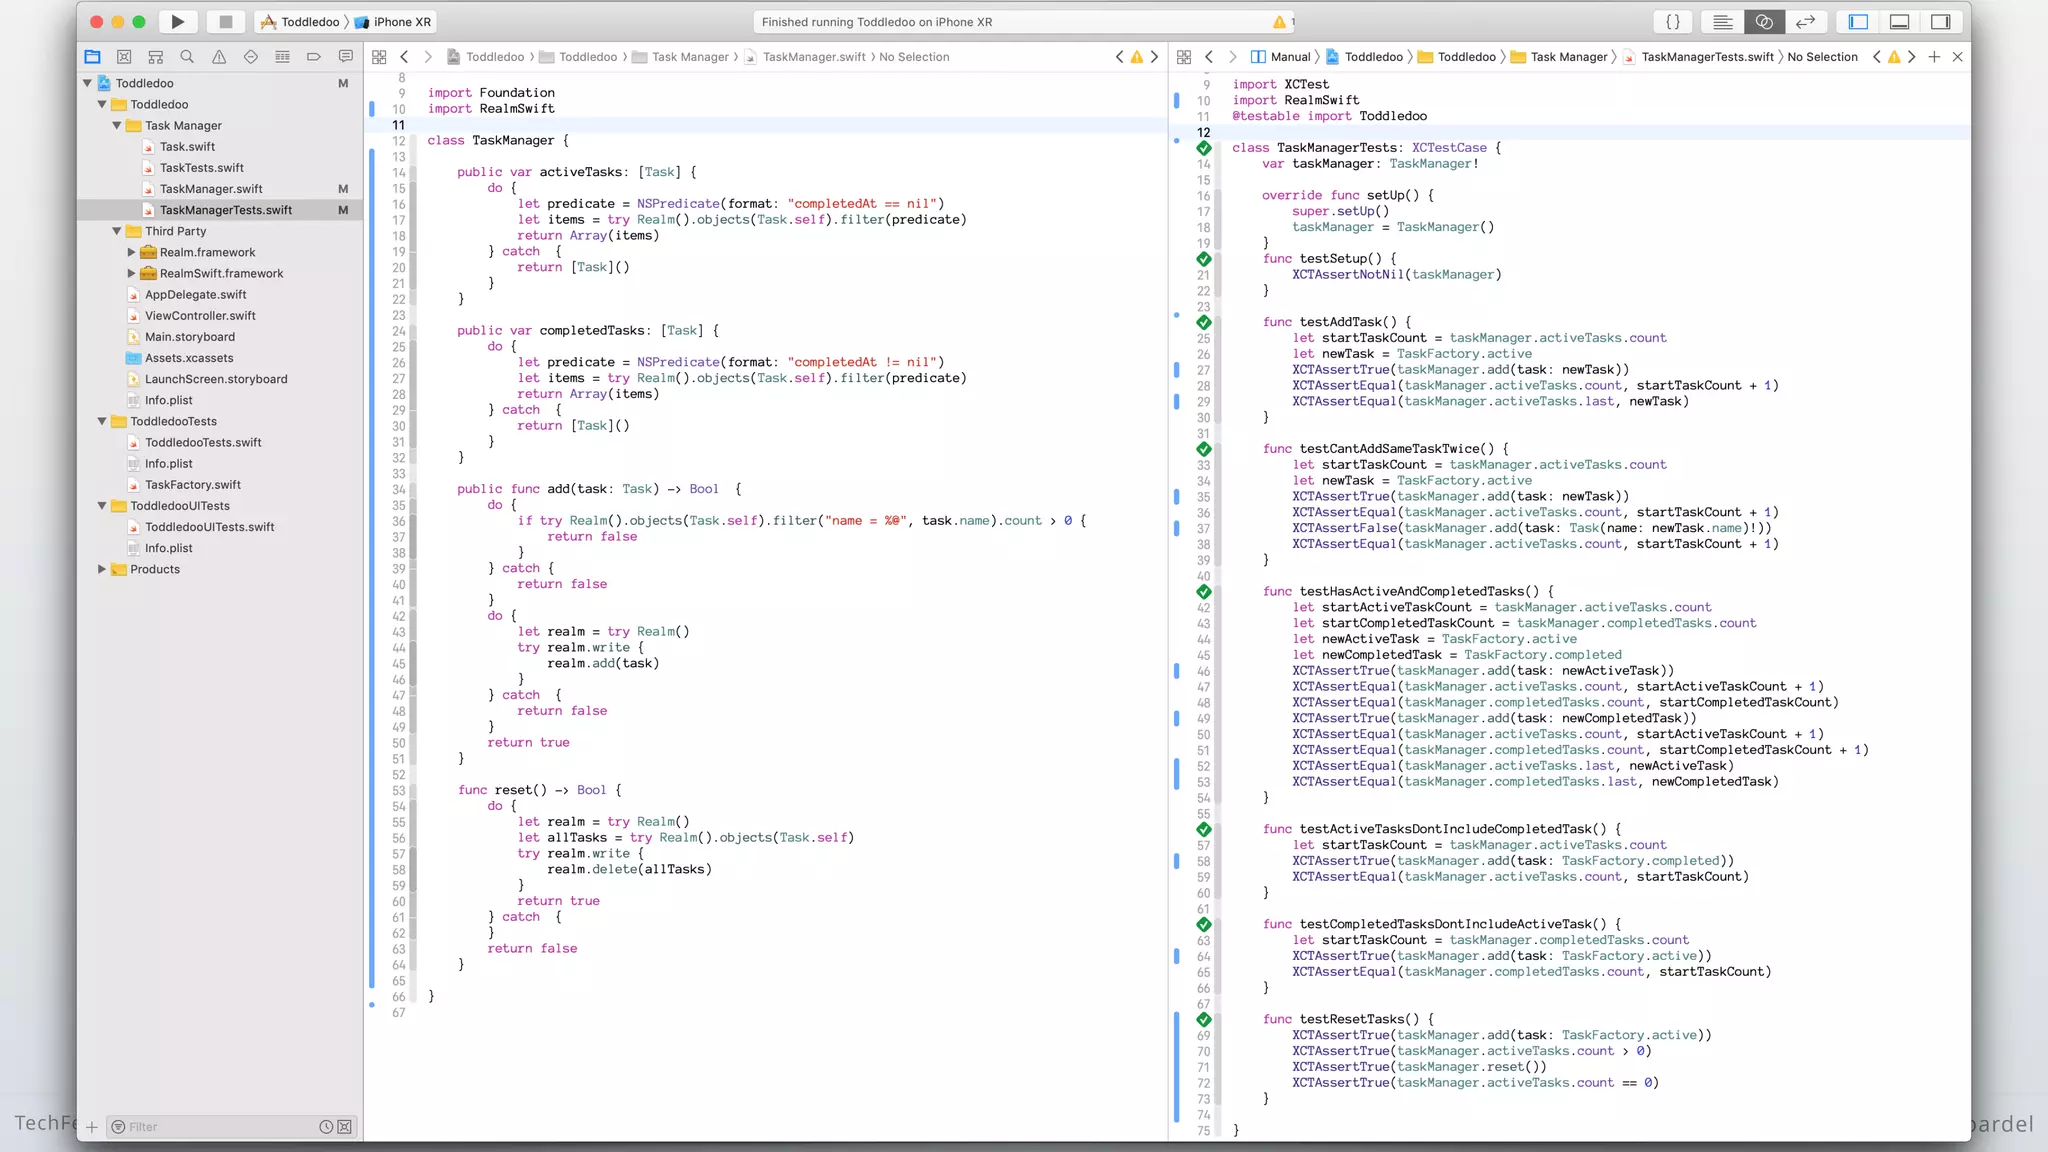Show the Issue navigator warning icon
This screenshot has width=2048, height=1152.
219,57
